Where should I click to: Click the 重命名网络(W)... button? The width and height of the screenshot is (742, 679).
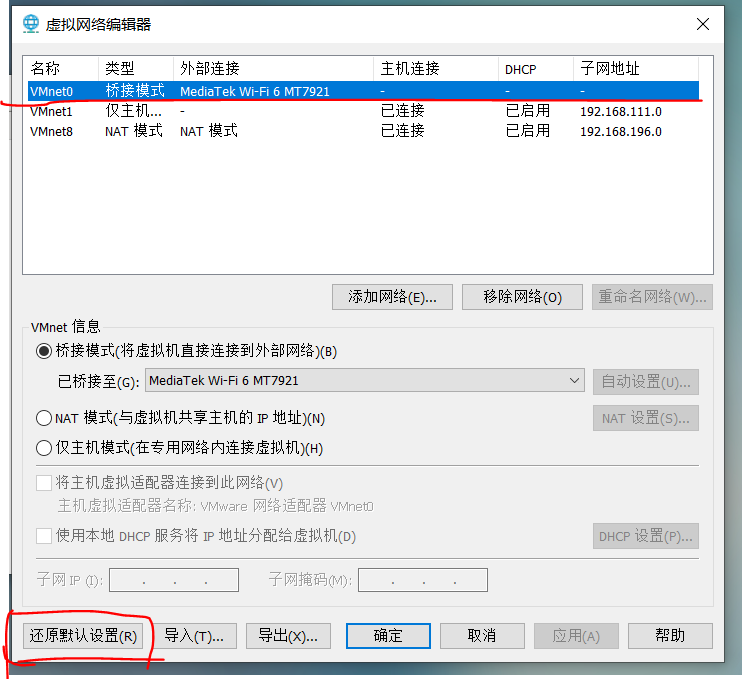click(x=652, y=297)
